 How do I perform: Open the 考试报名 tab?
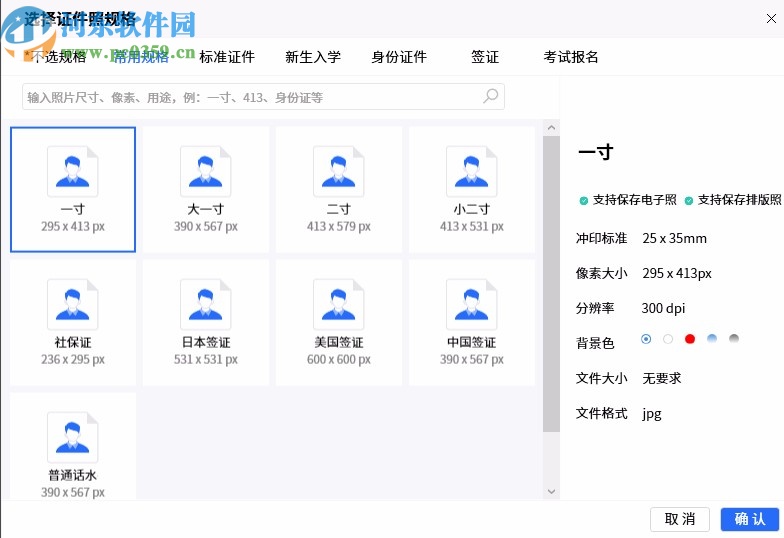571,57
